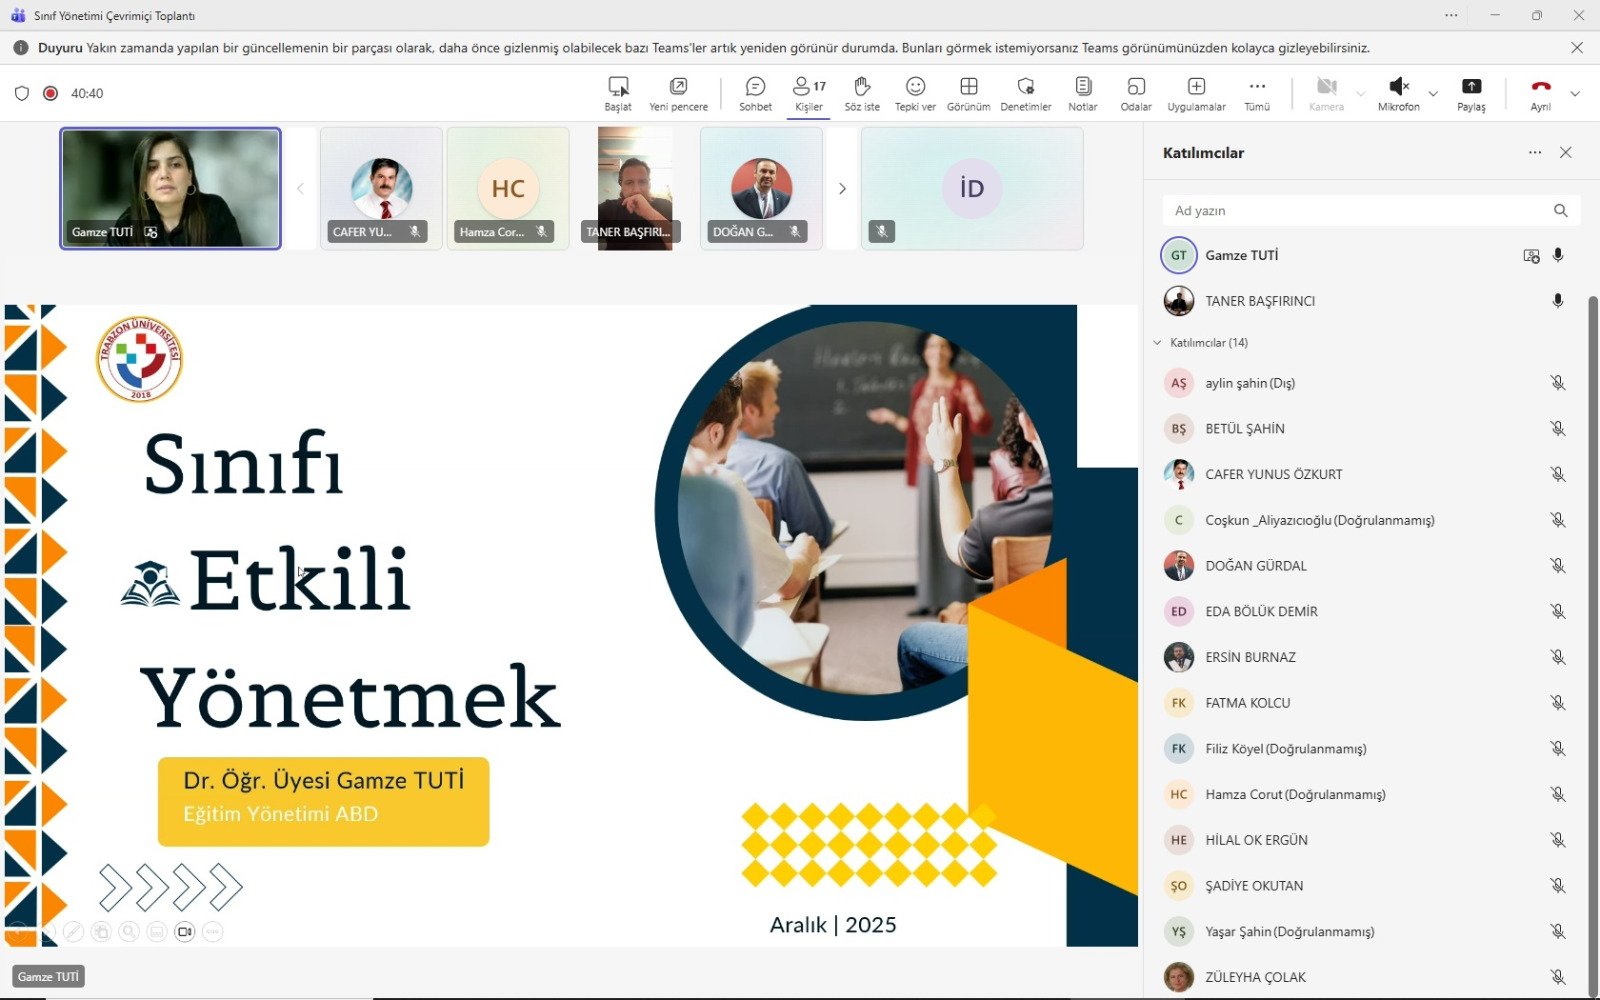Open Görünüm layout options
This screenshot has width=1600, height=1000.
[x=968, y=93]
